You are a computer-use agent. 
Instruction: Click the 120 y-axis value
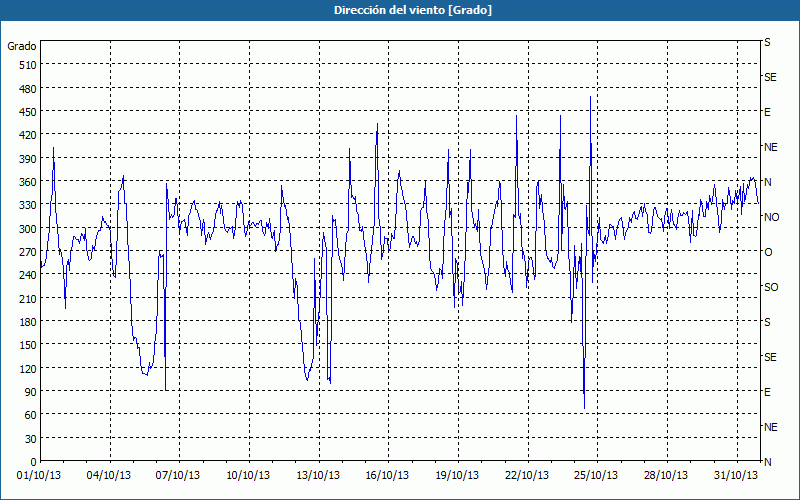click(28, 368)
